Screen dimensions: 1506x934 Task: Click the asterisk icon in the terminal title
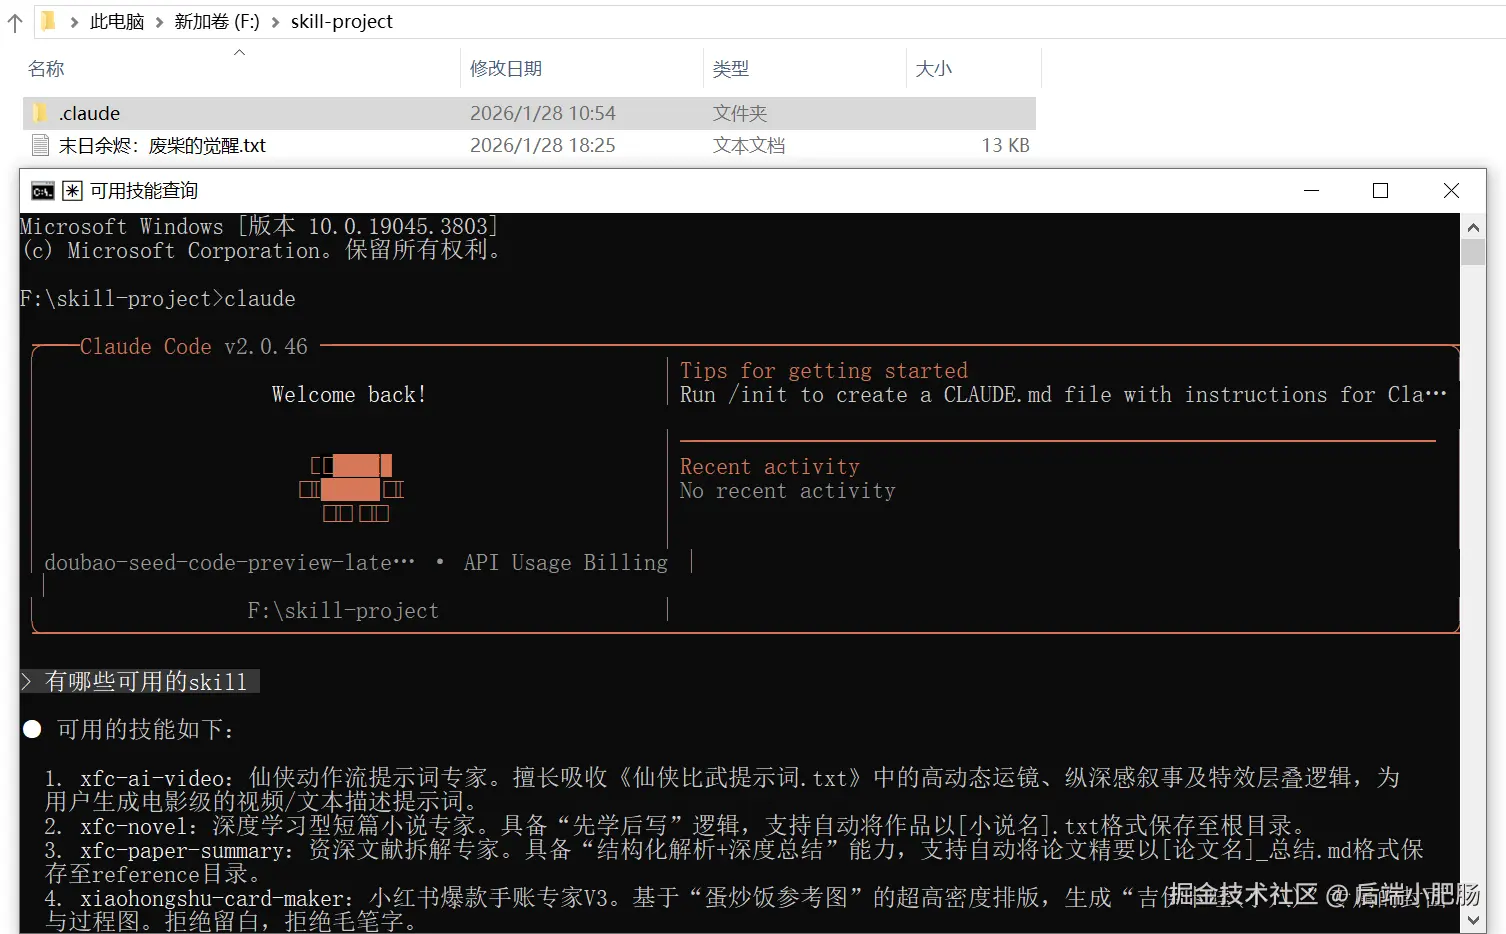pyautogui.click(x=72, y=191)
